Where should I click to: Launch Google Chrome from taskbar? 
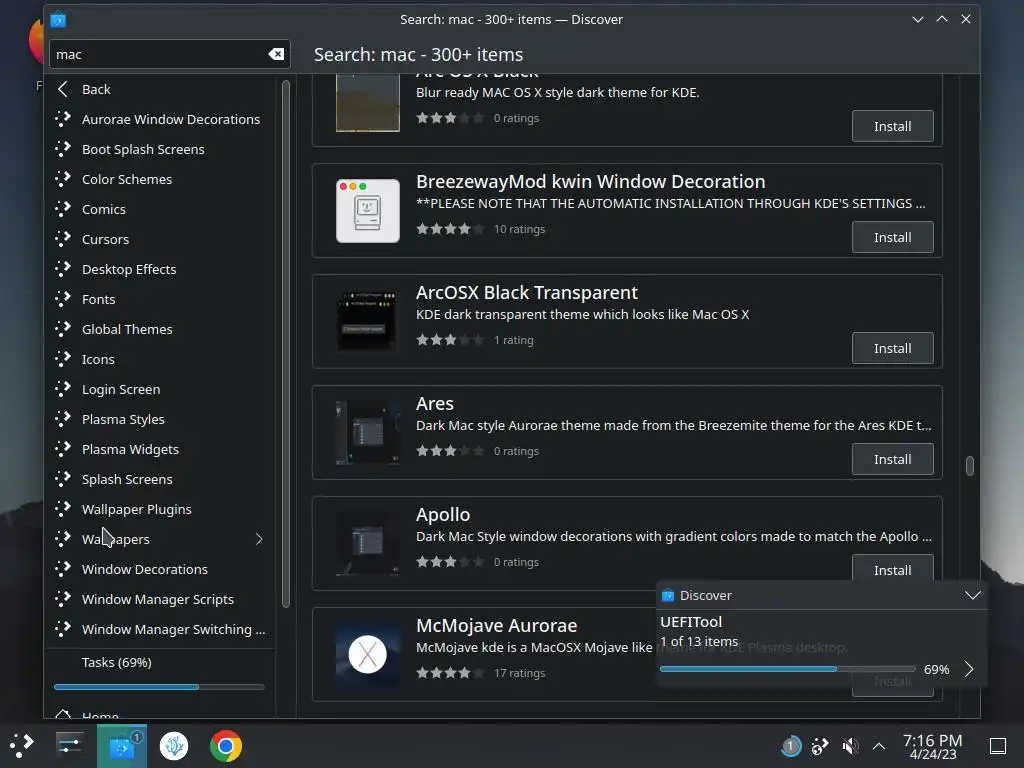[x=226, y=746]
